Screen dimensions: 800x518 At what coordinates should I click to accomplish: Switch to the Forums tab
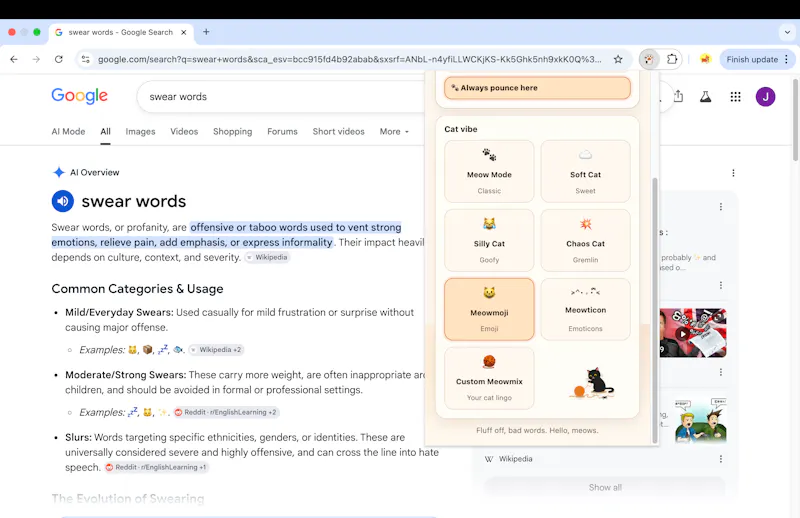tap(282, 131)
